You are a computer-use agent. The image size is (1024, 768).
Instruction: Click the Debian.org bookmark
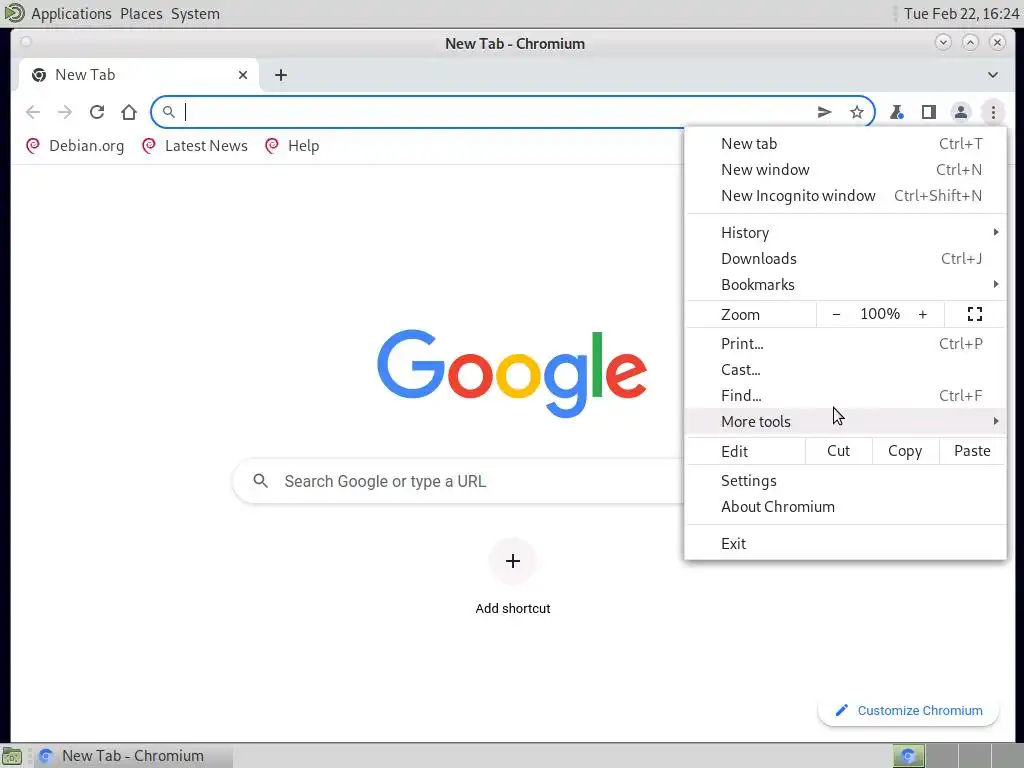[74, 146]
